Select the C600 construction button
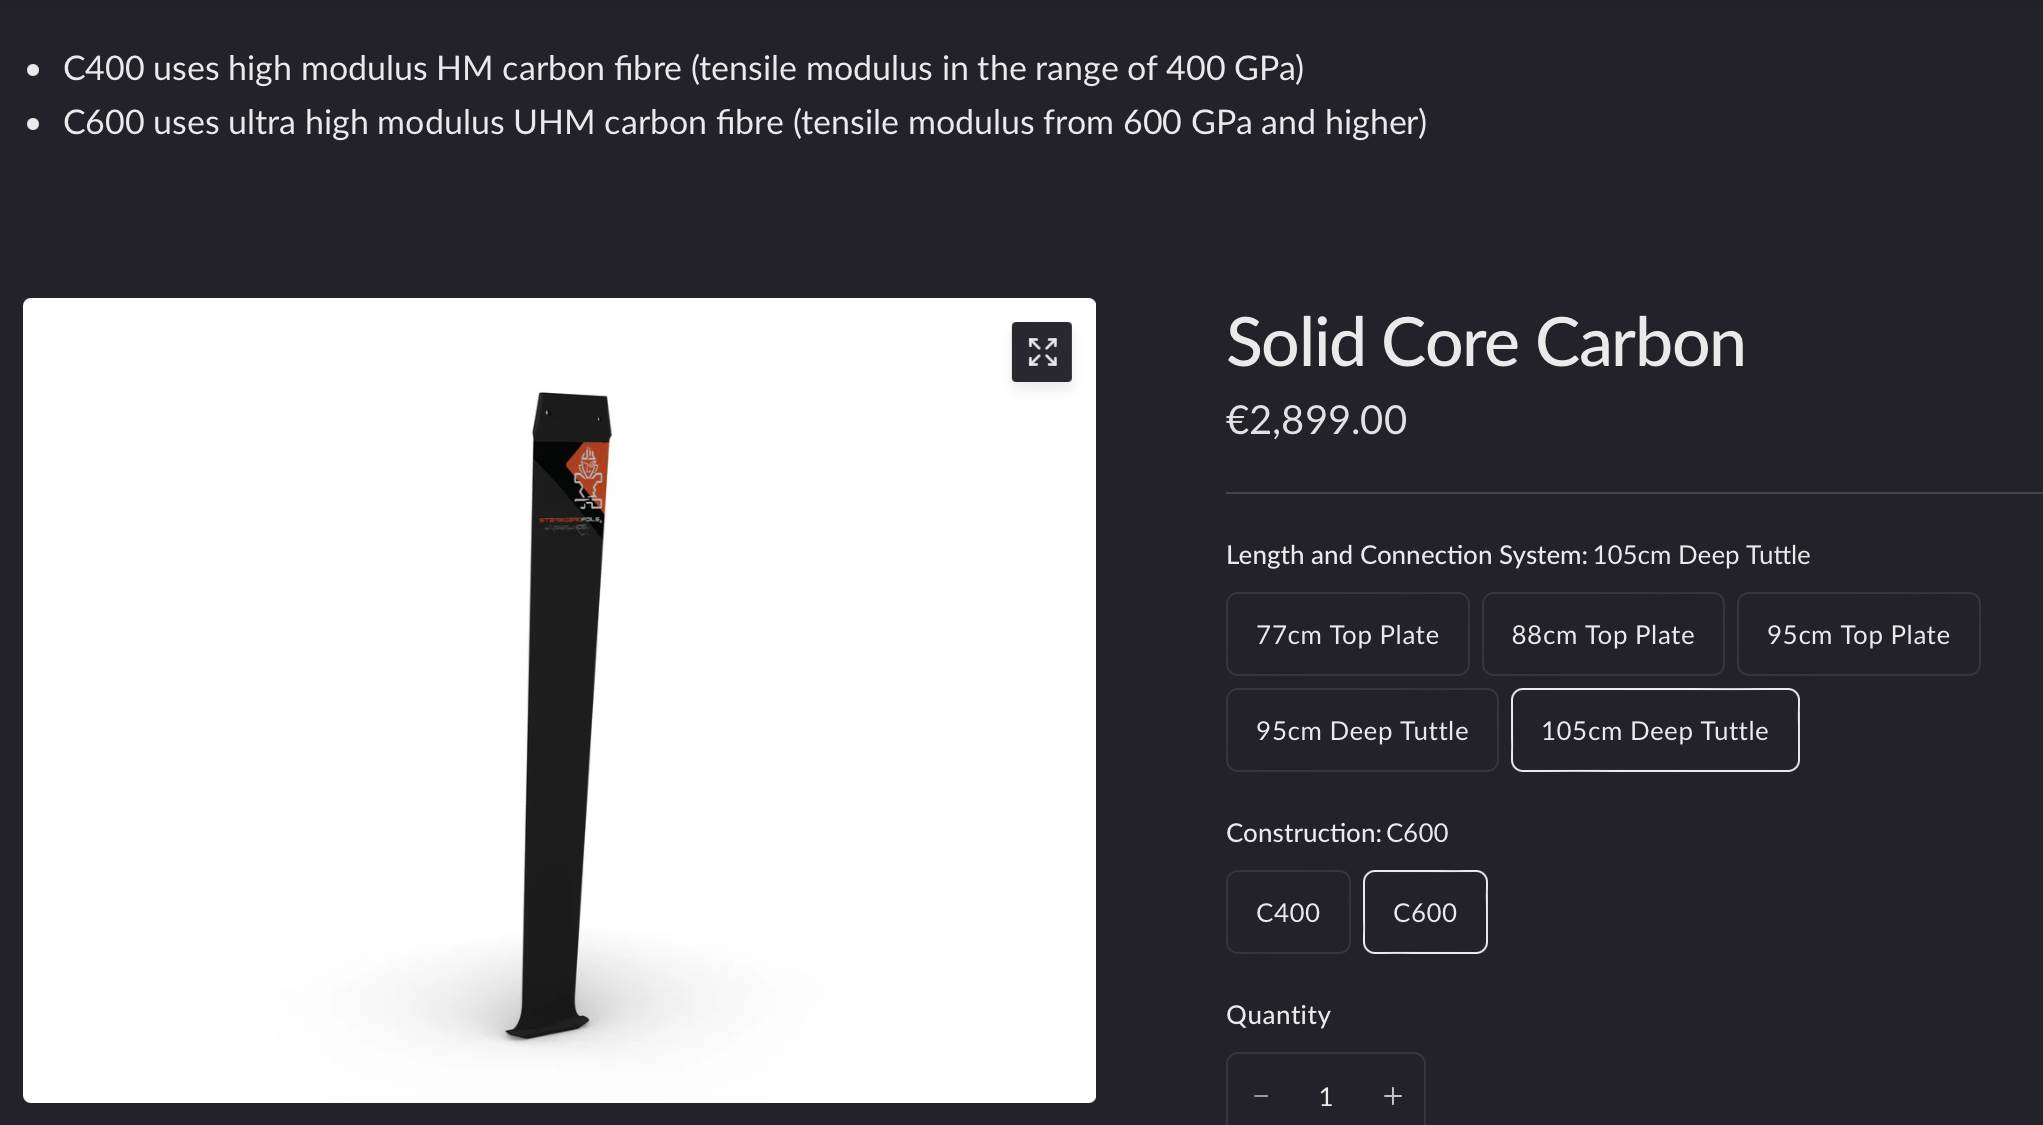Image resolution: width=2043 pixels, height=1125 pixels. pyautogui.click(x=1424, y=912)
